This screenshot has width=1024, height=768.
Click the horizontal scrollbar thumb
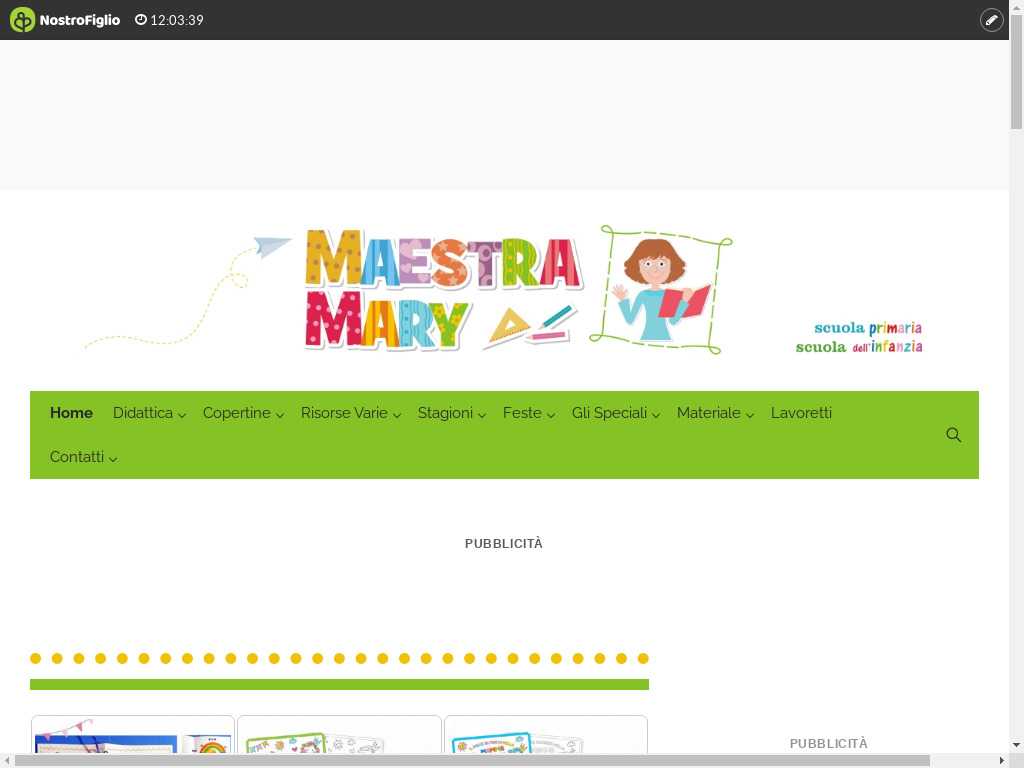[x=472, y=761]
